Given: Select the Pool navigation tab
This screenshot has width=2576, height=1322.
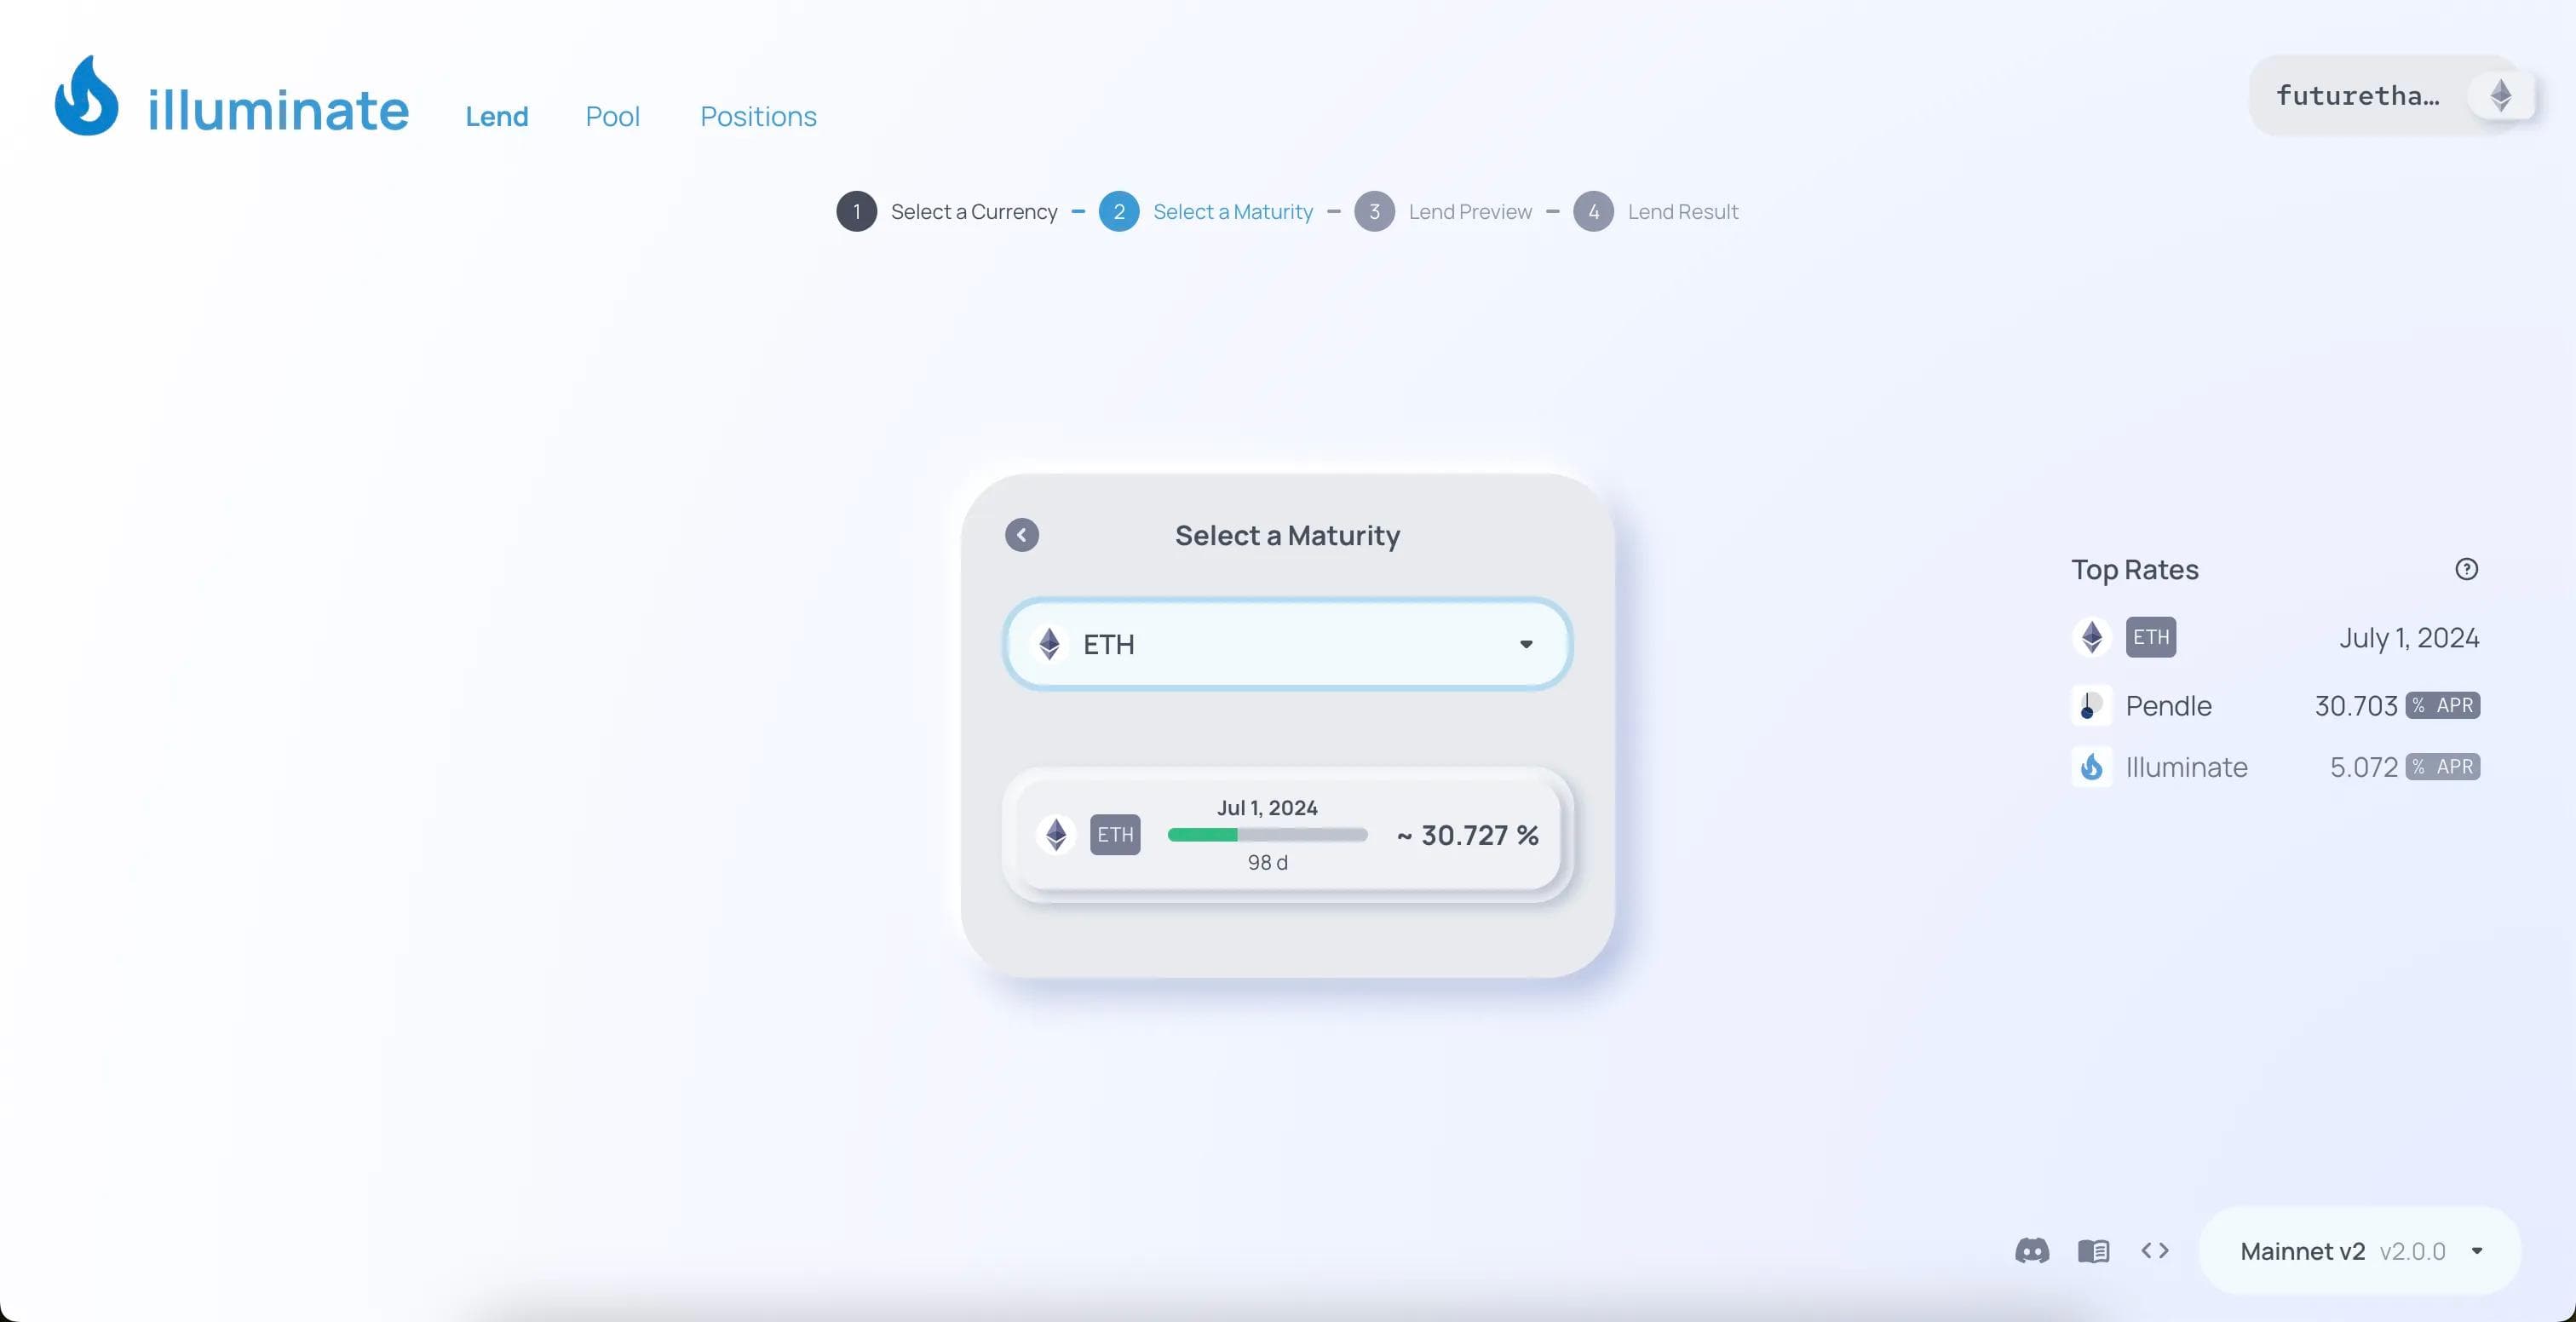Looking at the screenshot, I should point(612,115).
